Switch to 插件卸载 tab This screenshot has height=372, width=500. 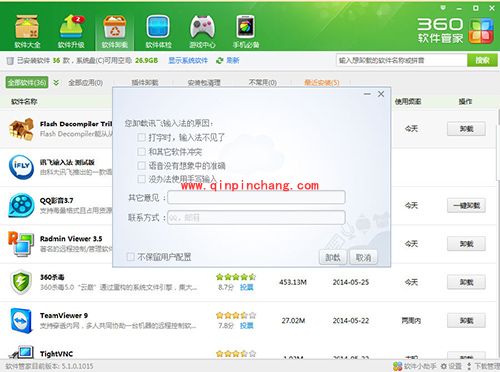[x=145, y=82]
